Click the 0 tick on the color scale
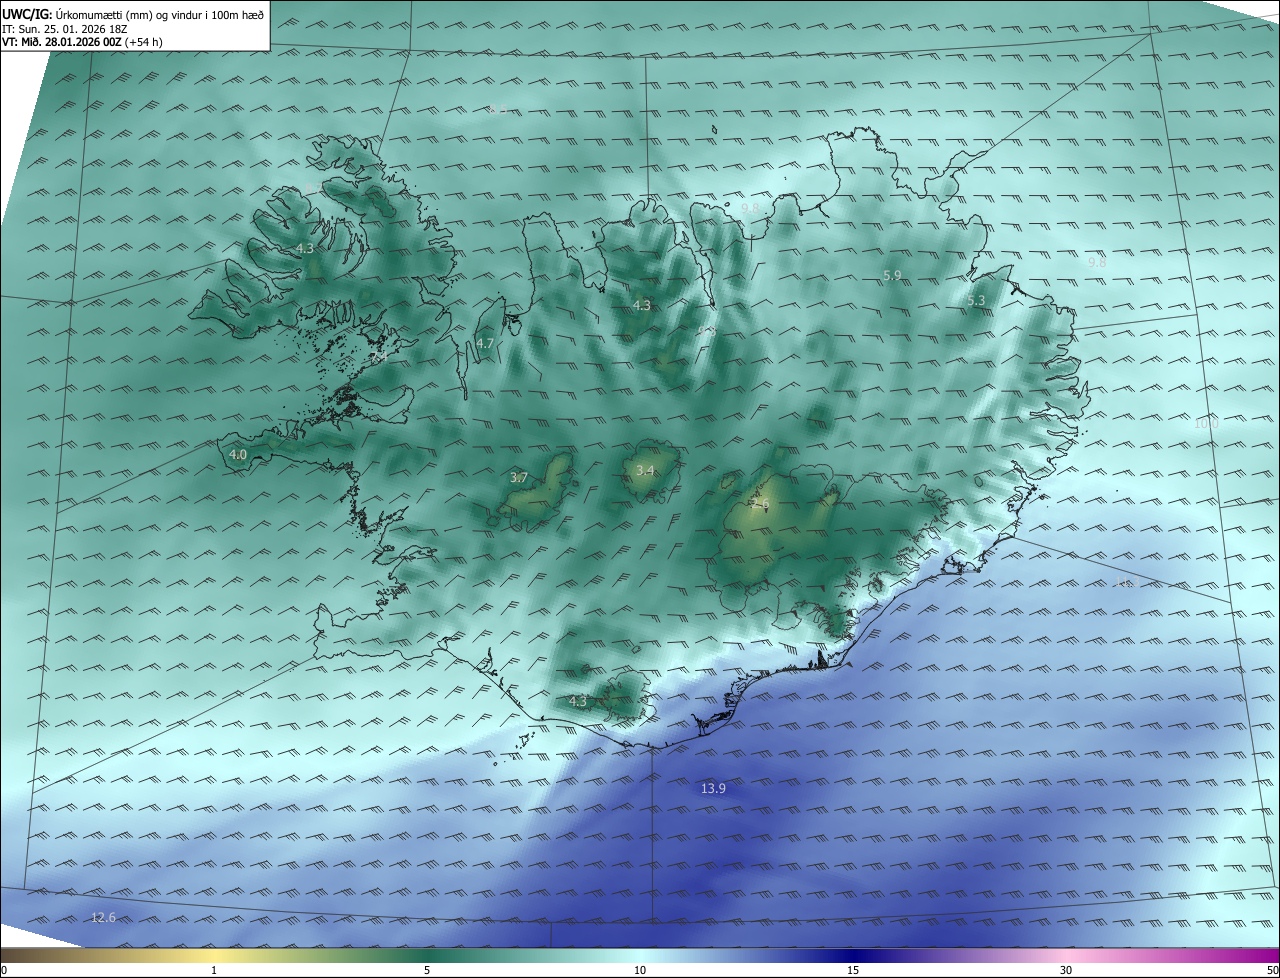This screenshot has width=1280, height=978. (4, 970)
